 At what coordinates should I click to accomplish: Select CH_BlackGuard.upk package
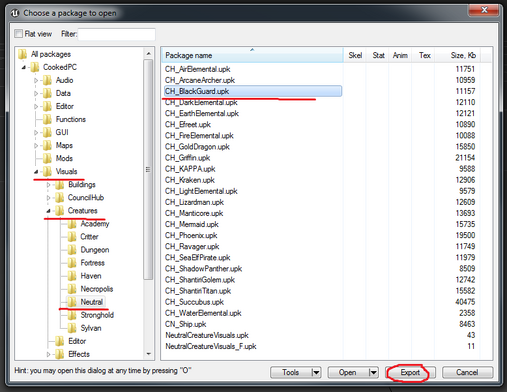click(x=253, y=91)
